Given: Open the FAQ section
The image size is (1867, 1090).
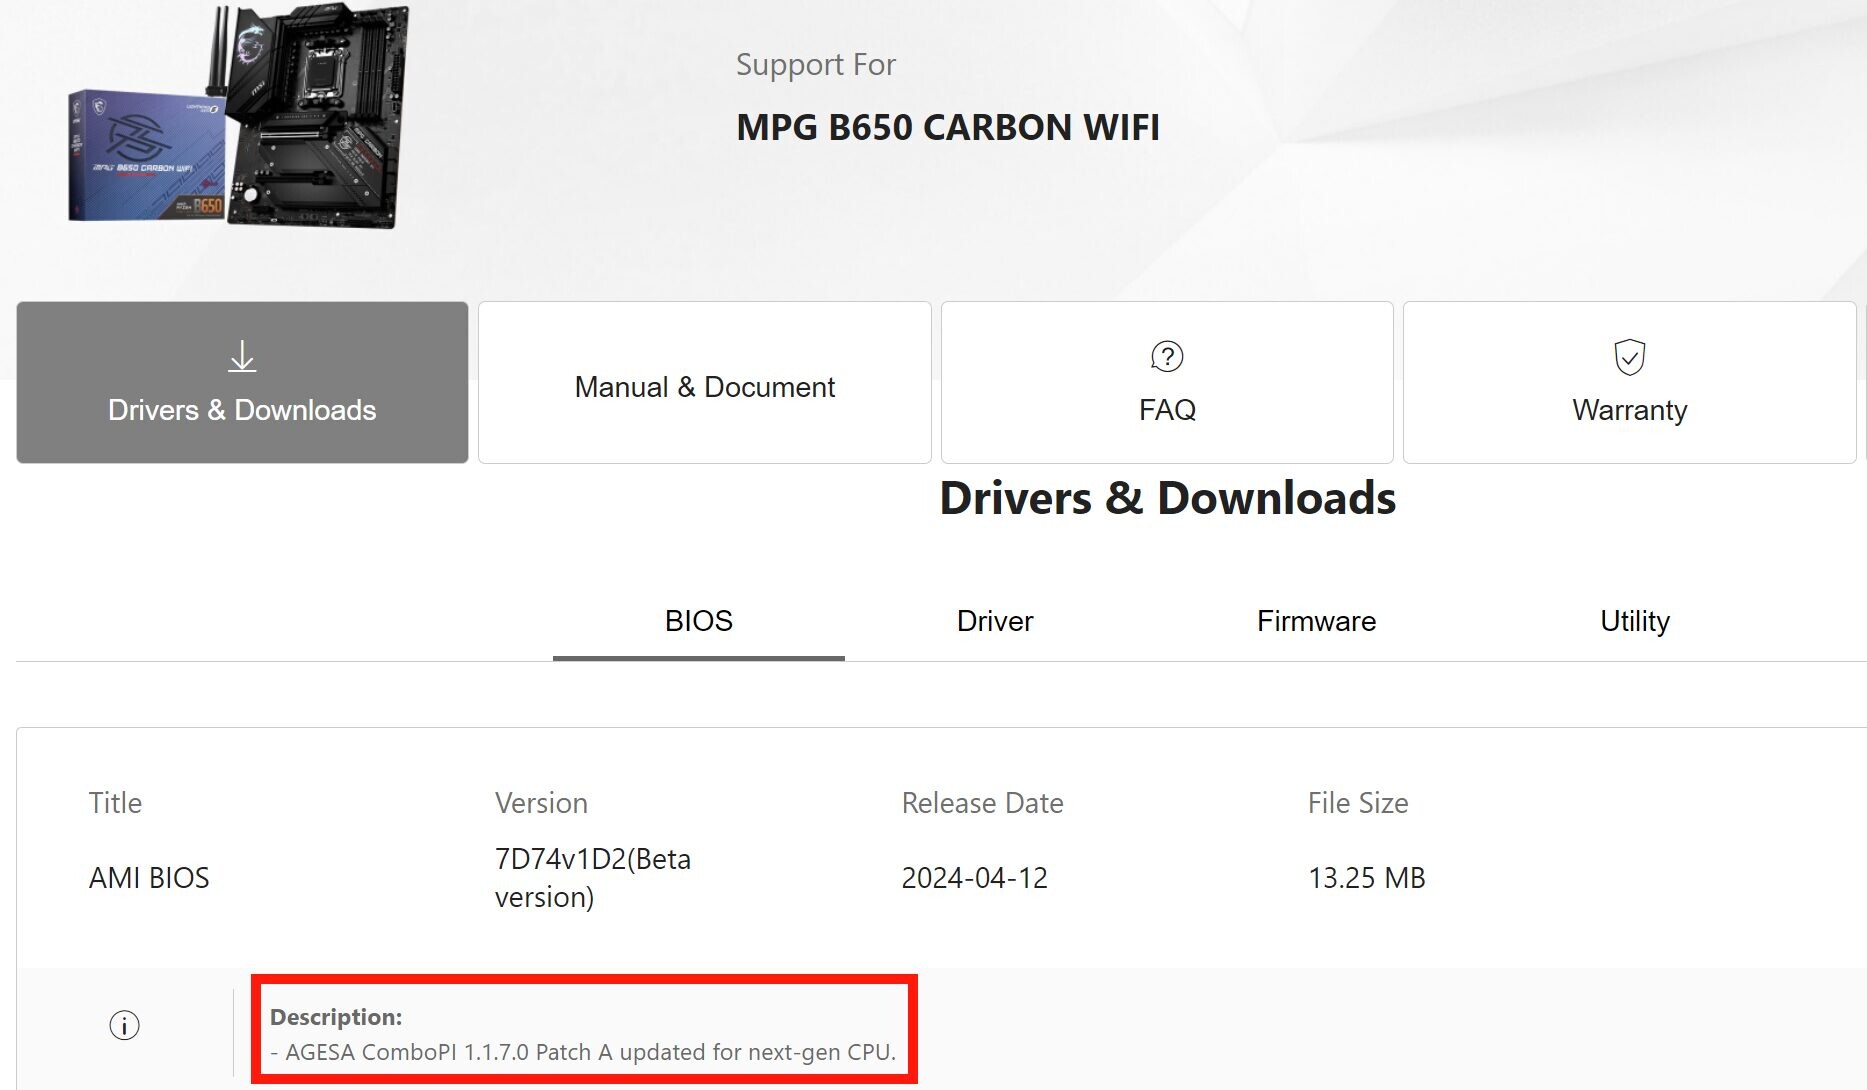Looking at the screenshot, I should [1167, 382].
